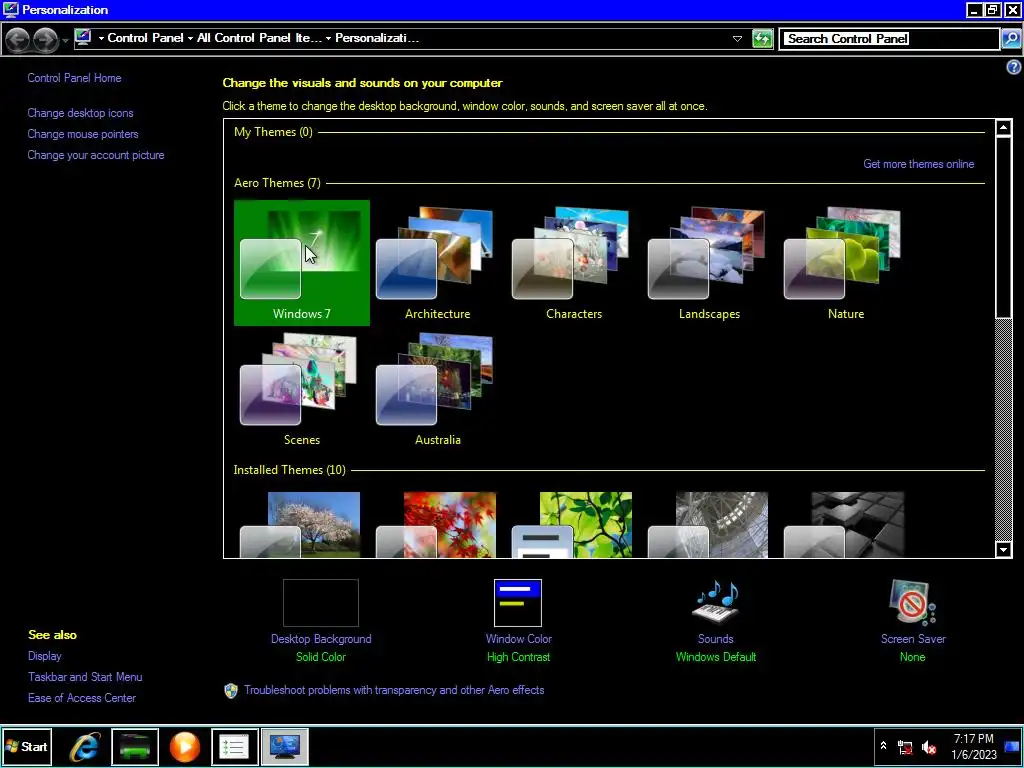Open Taskbar and Start Menu link
Image resolution: width=1024 pixels, height=768 pixels.
click(x=85, y=677)
